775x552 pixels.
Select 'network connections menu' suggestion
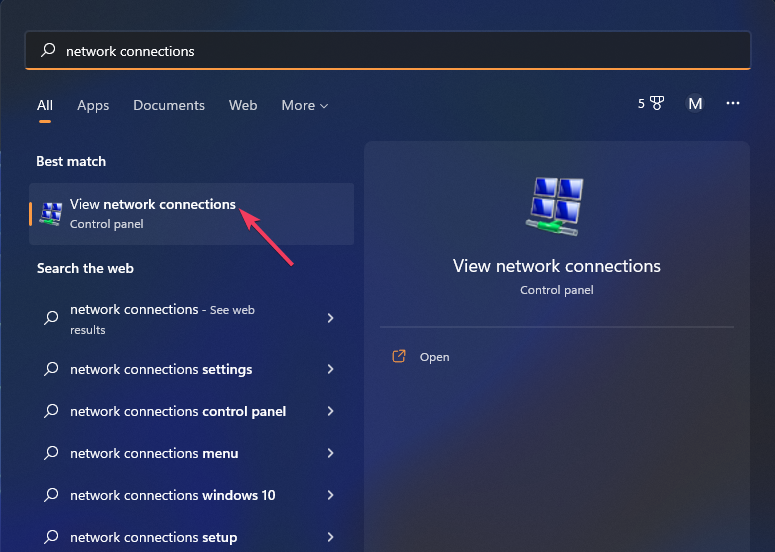191,453
